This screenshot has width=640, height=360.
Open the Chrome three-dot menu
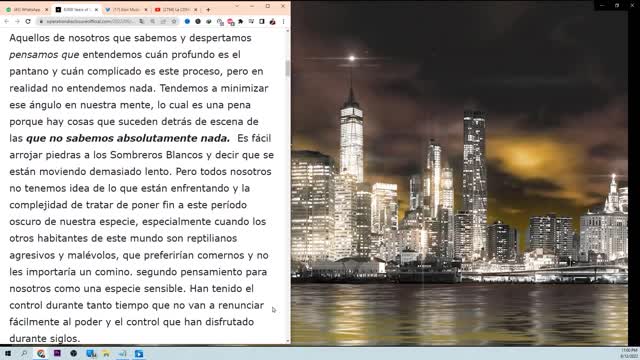[283, 21]
